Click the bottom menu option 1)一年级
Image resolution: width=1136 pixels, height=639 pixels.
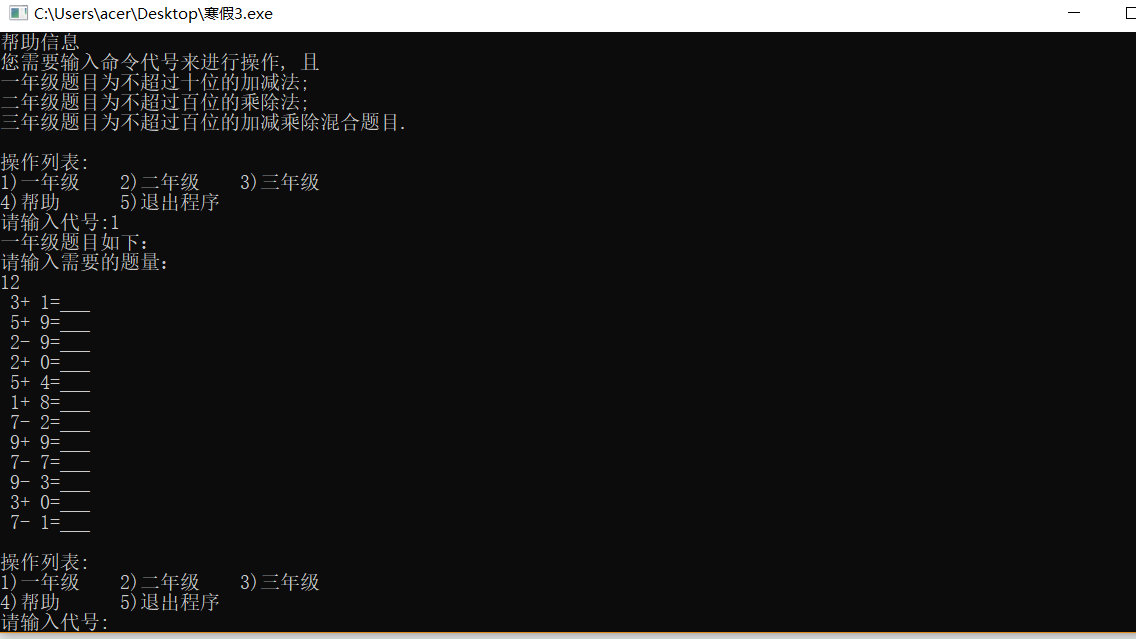click(x=40, y=582)
